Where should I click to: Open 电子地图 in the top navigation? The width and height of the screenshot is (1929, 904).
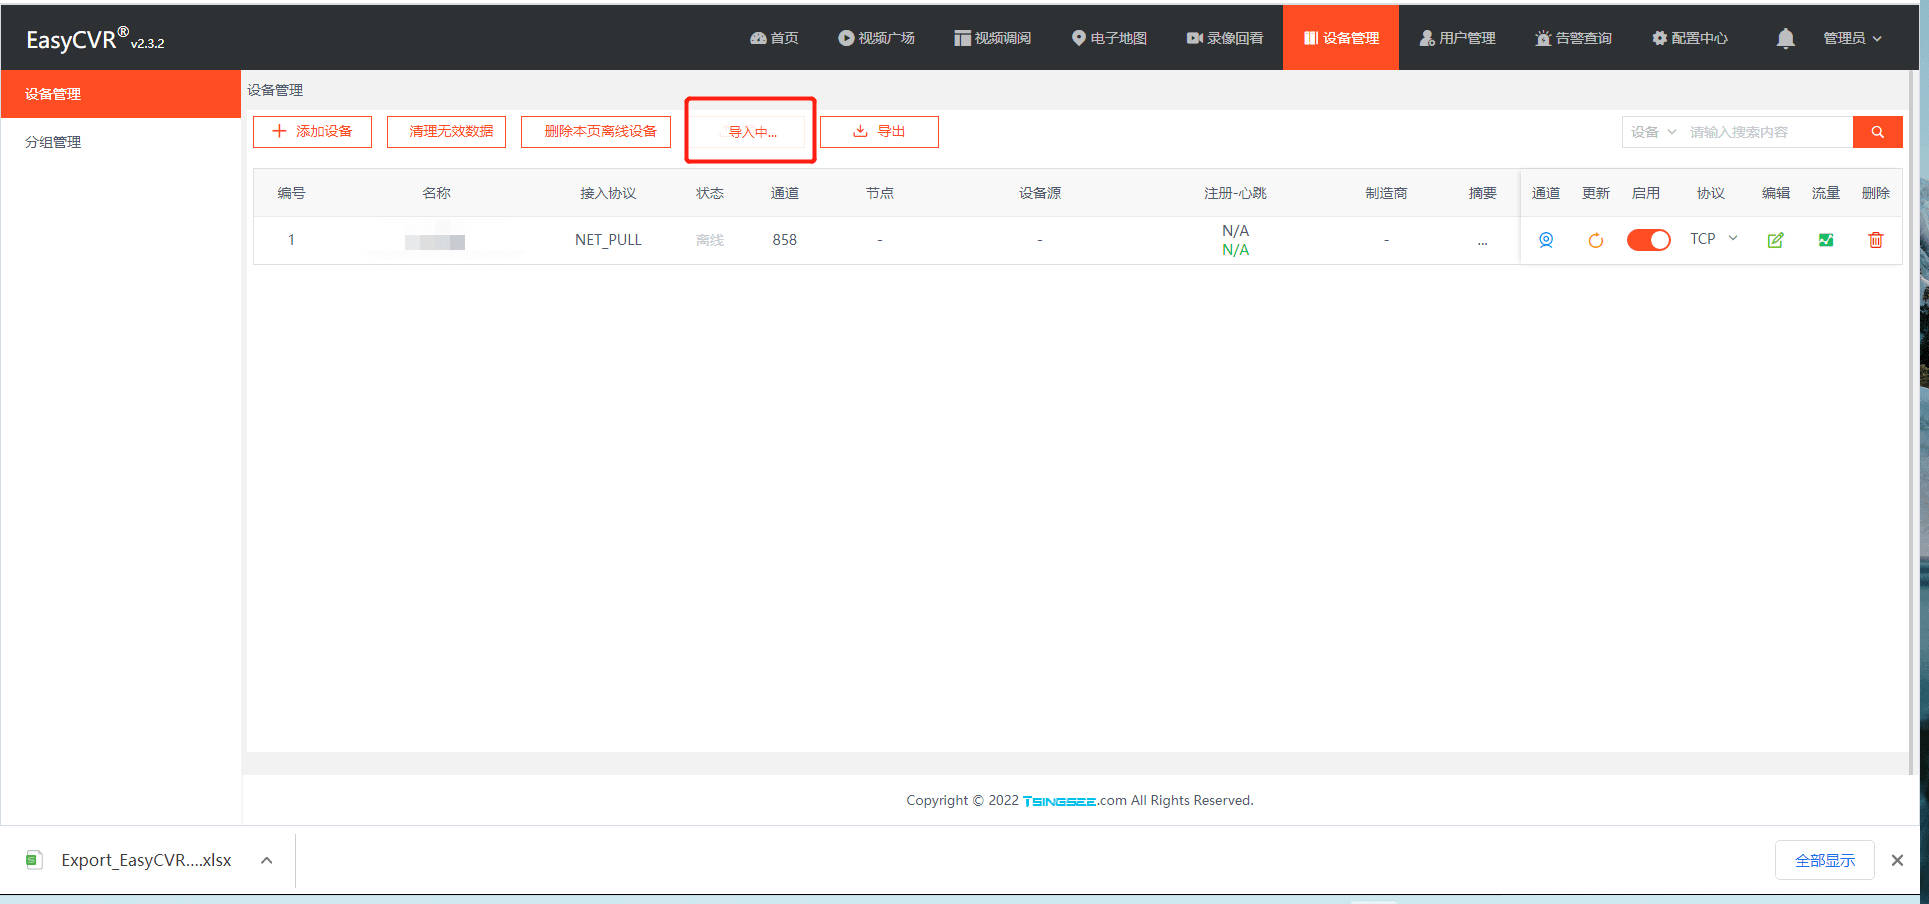coord(1109,38)
